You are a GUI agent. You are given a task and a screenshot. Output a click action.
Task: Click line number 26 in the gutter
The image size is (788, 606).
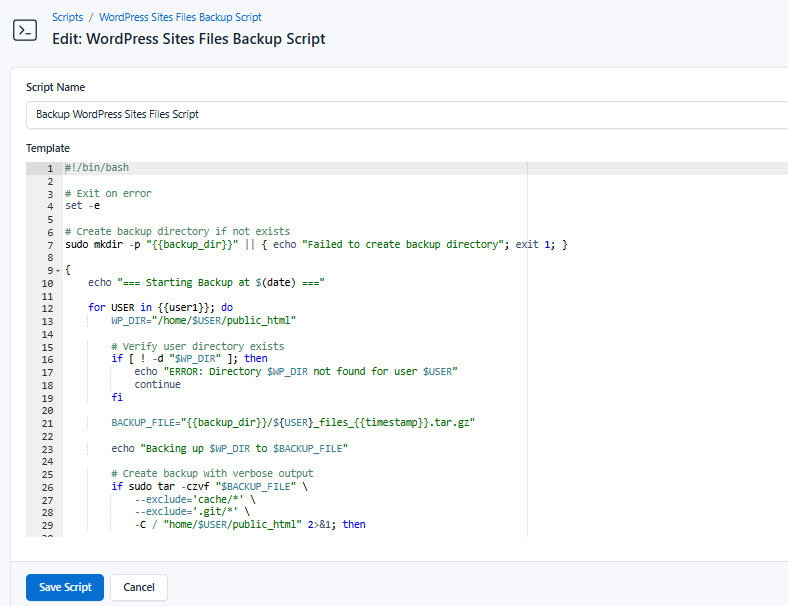tap(47, 487)
